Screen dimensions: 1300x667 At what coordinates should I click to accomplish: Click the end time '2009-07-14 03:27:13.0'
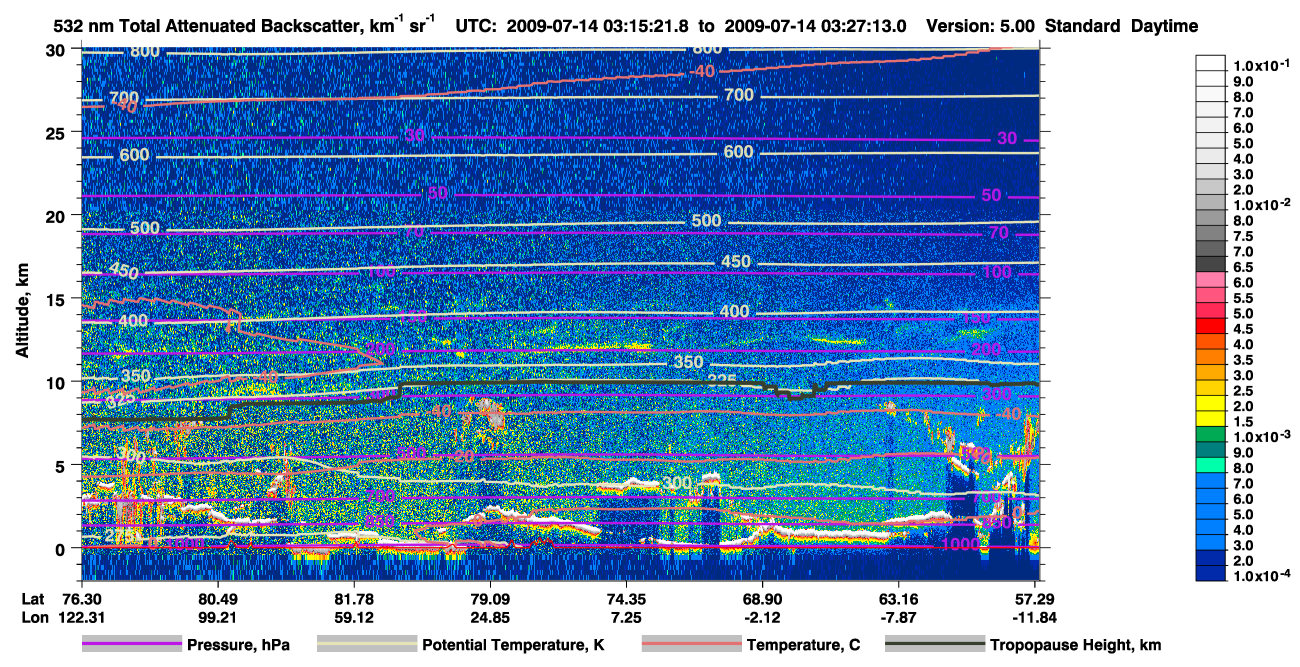[x=818, y=27]
